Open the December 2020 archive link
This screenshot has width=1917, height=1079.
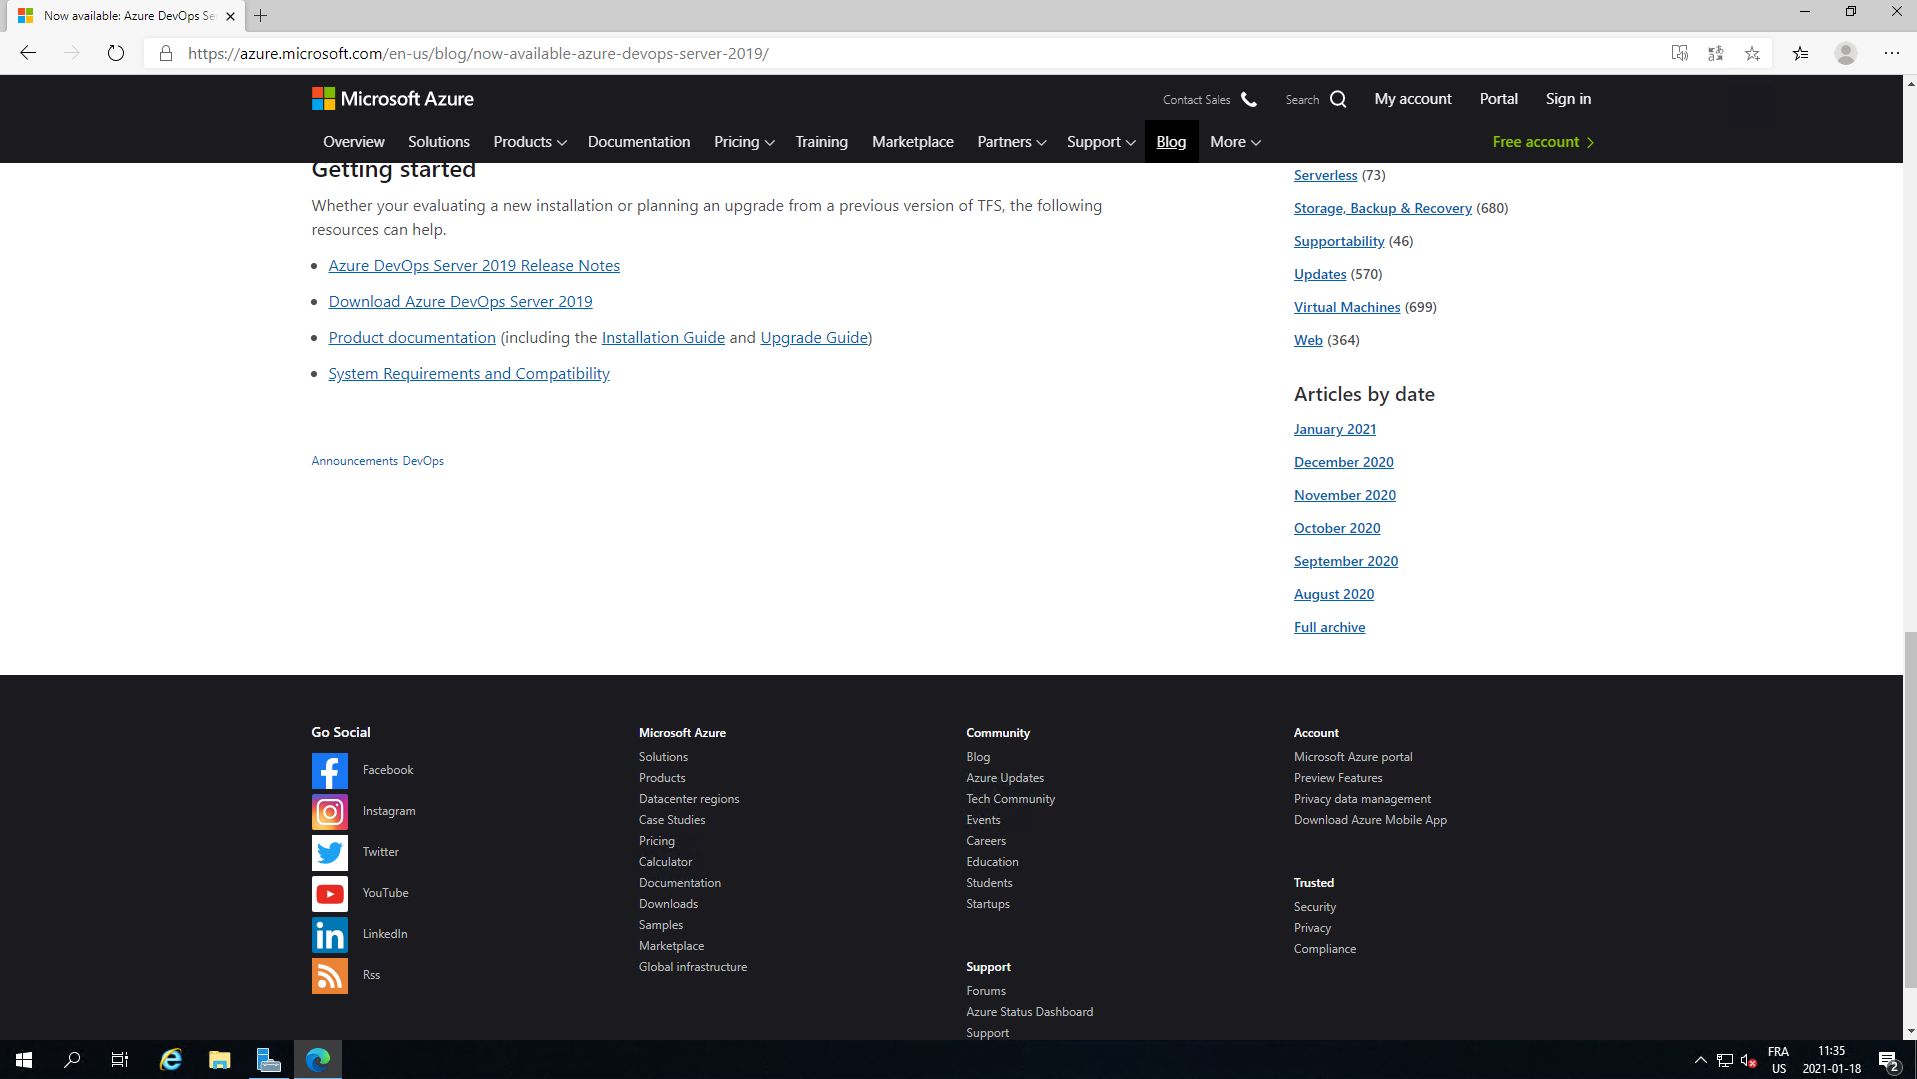[1343, 462]
